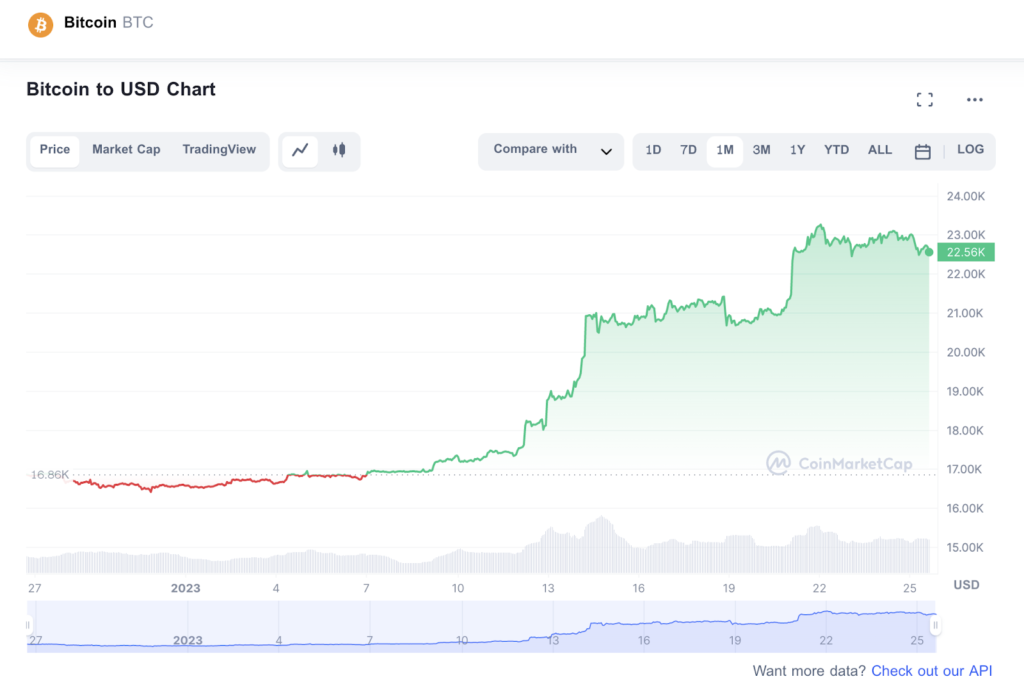Image resolution: width=1024 pixels, height=693 pixels.
Task: Switch to candlestick chart icon
Action: (339, 150)
